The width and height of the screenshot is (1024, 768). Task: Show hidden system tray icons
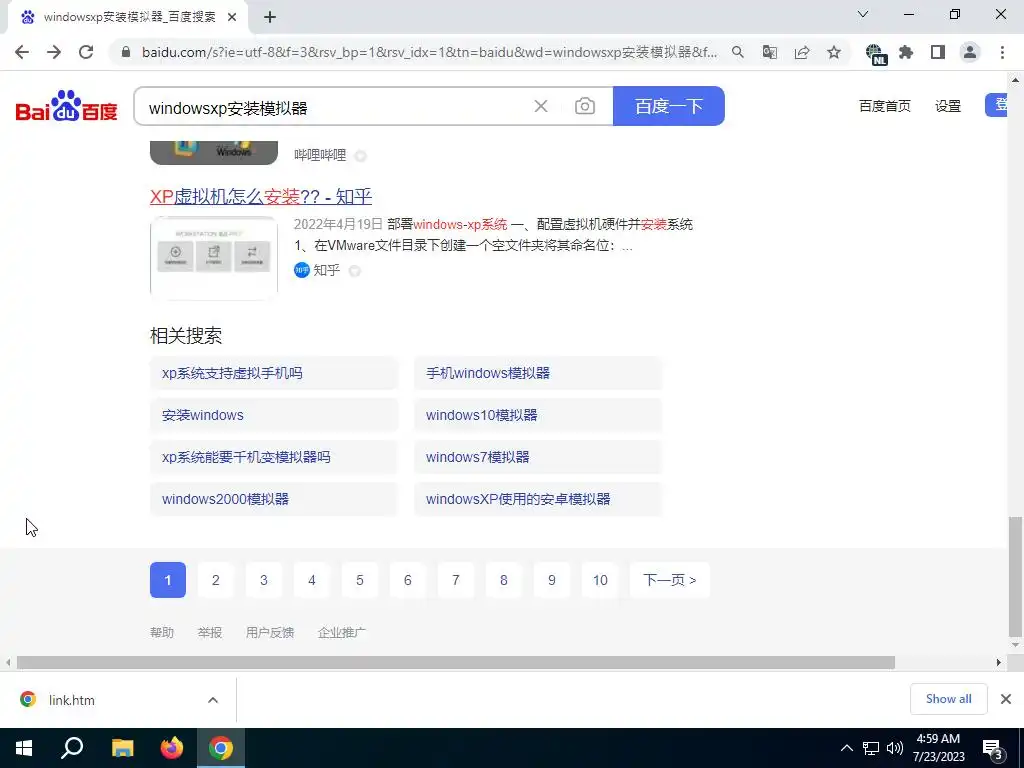[x=846, y=748]
